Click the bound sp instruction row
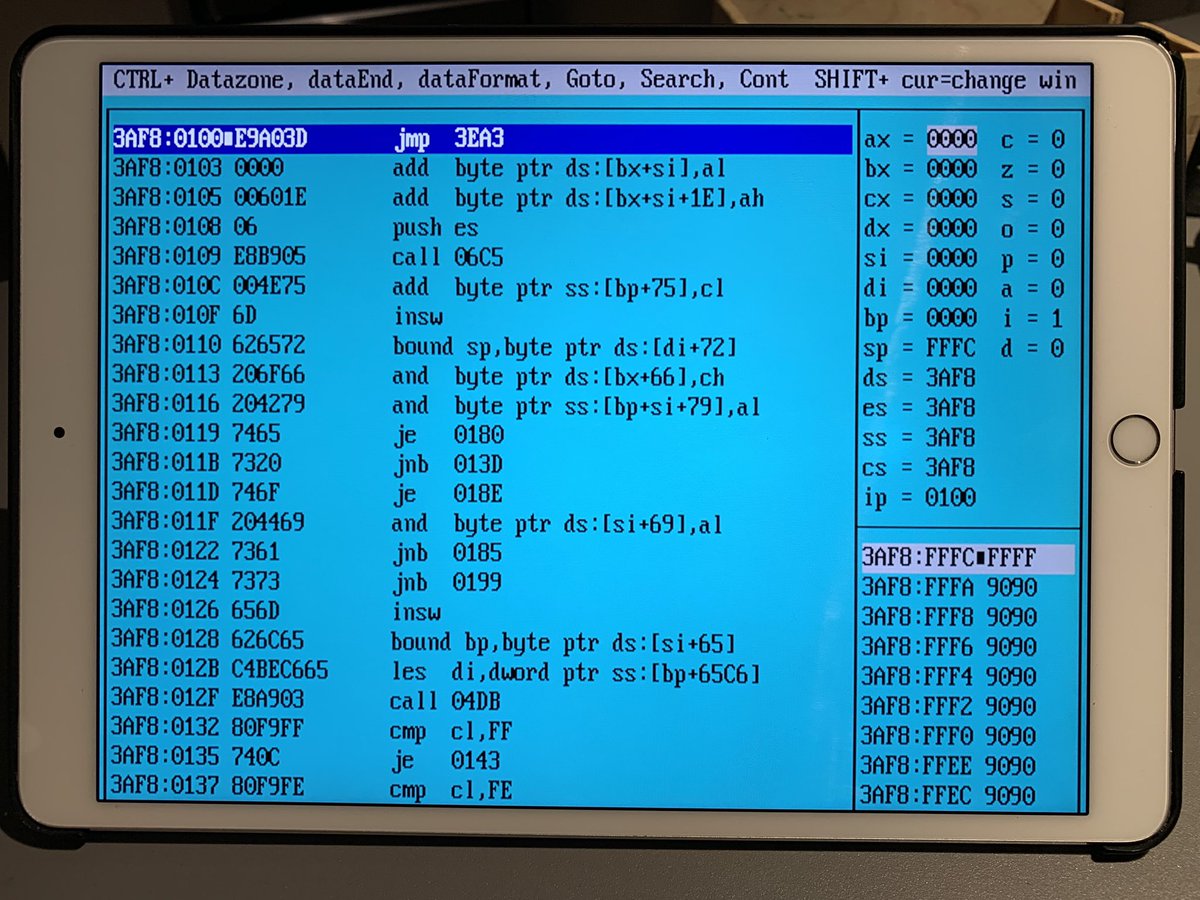The image size is (1200, 900). point(424,346)
